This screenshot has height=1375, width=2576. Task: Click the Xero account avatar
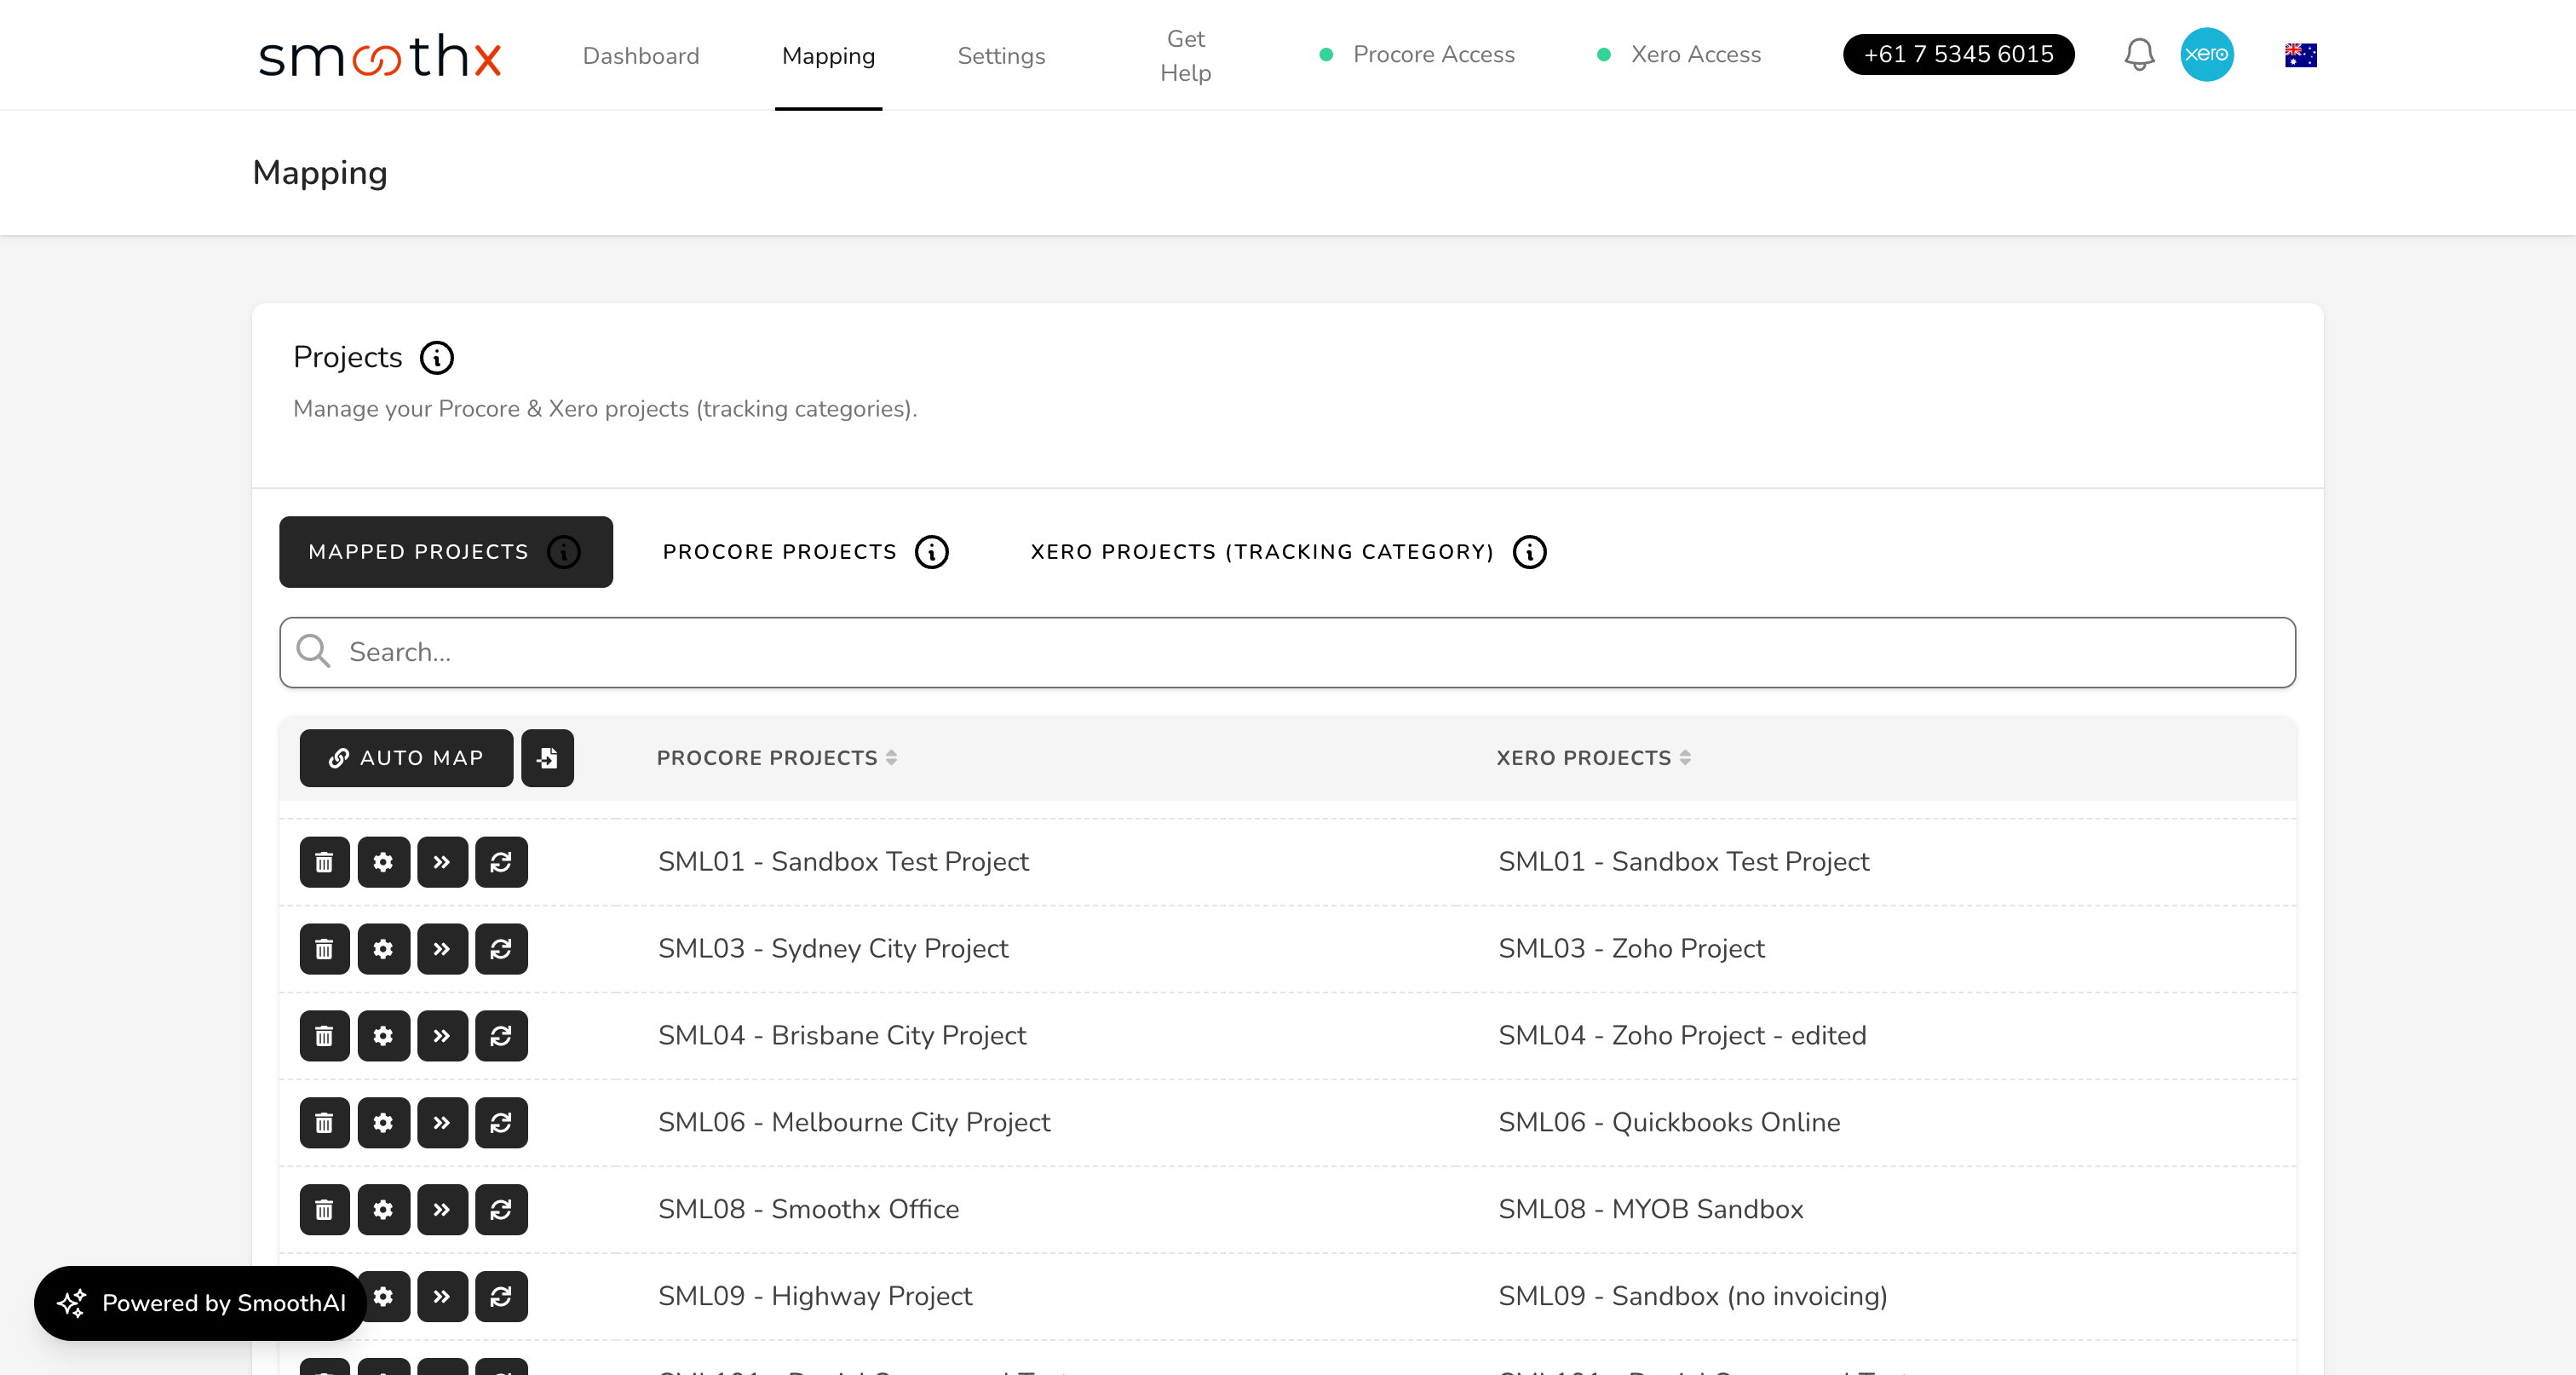(x=2206, y=55)
